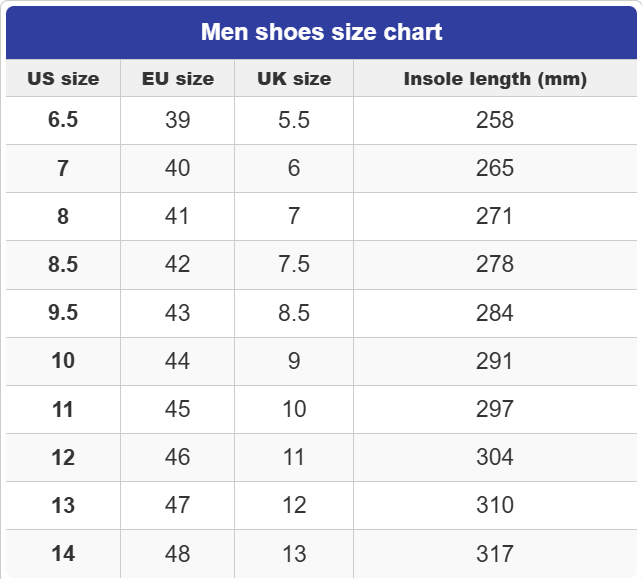Click US size 14 cell
The image size is (642, 579).
[x=63, y=553]
